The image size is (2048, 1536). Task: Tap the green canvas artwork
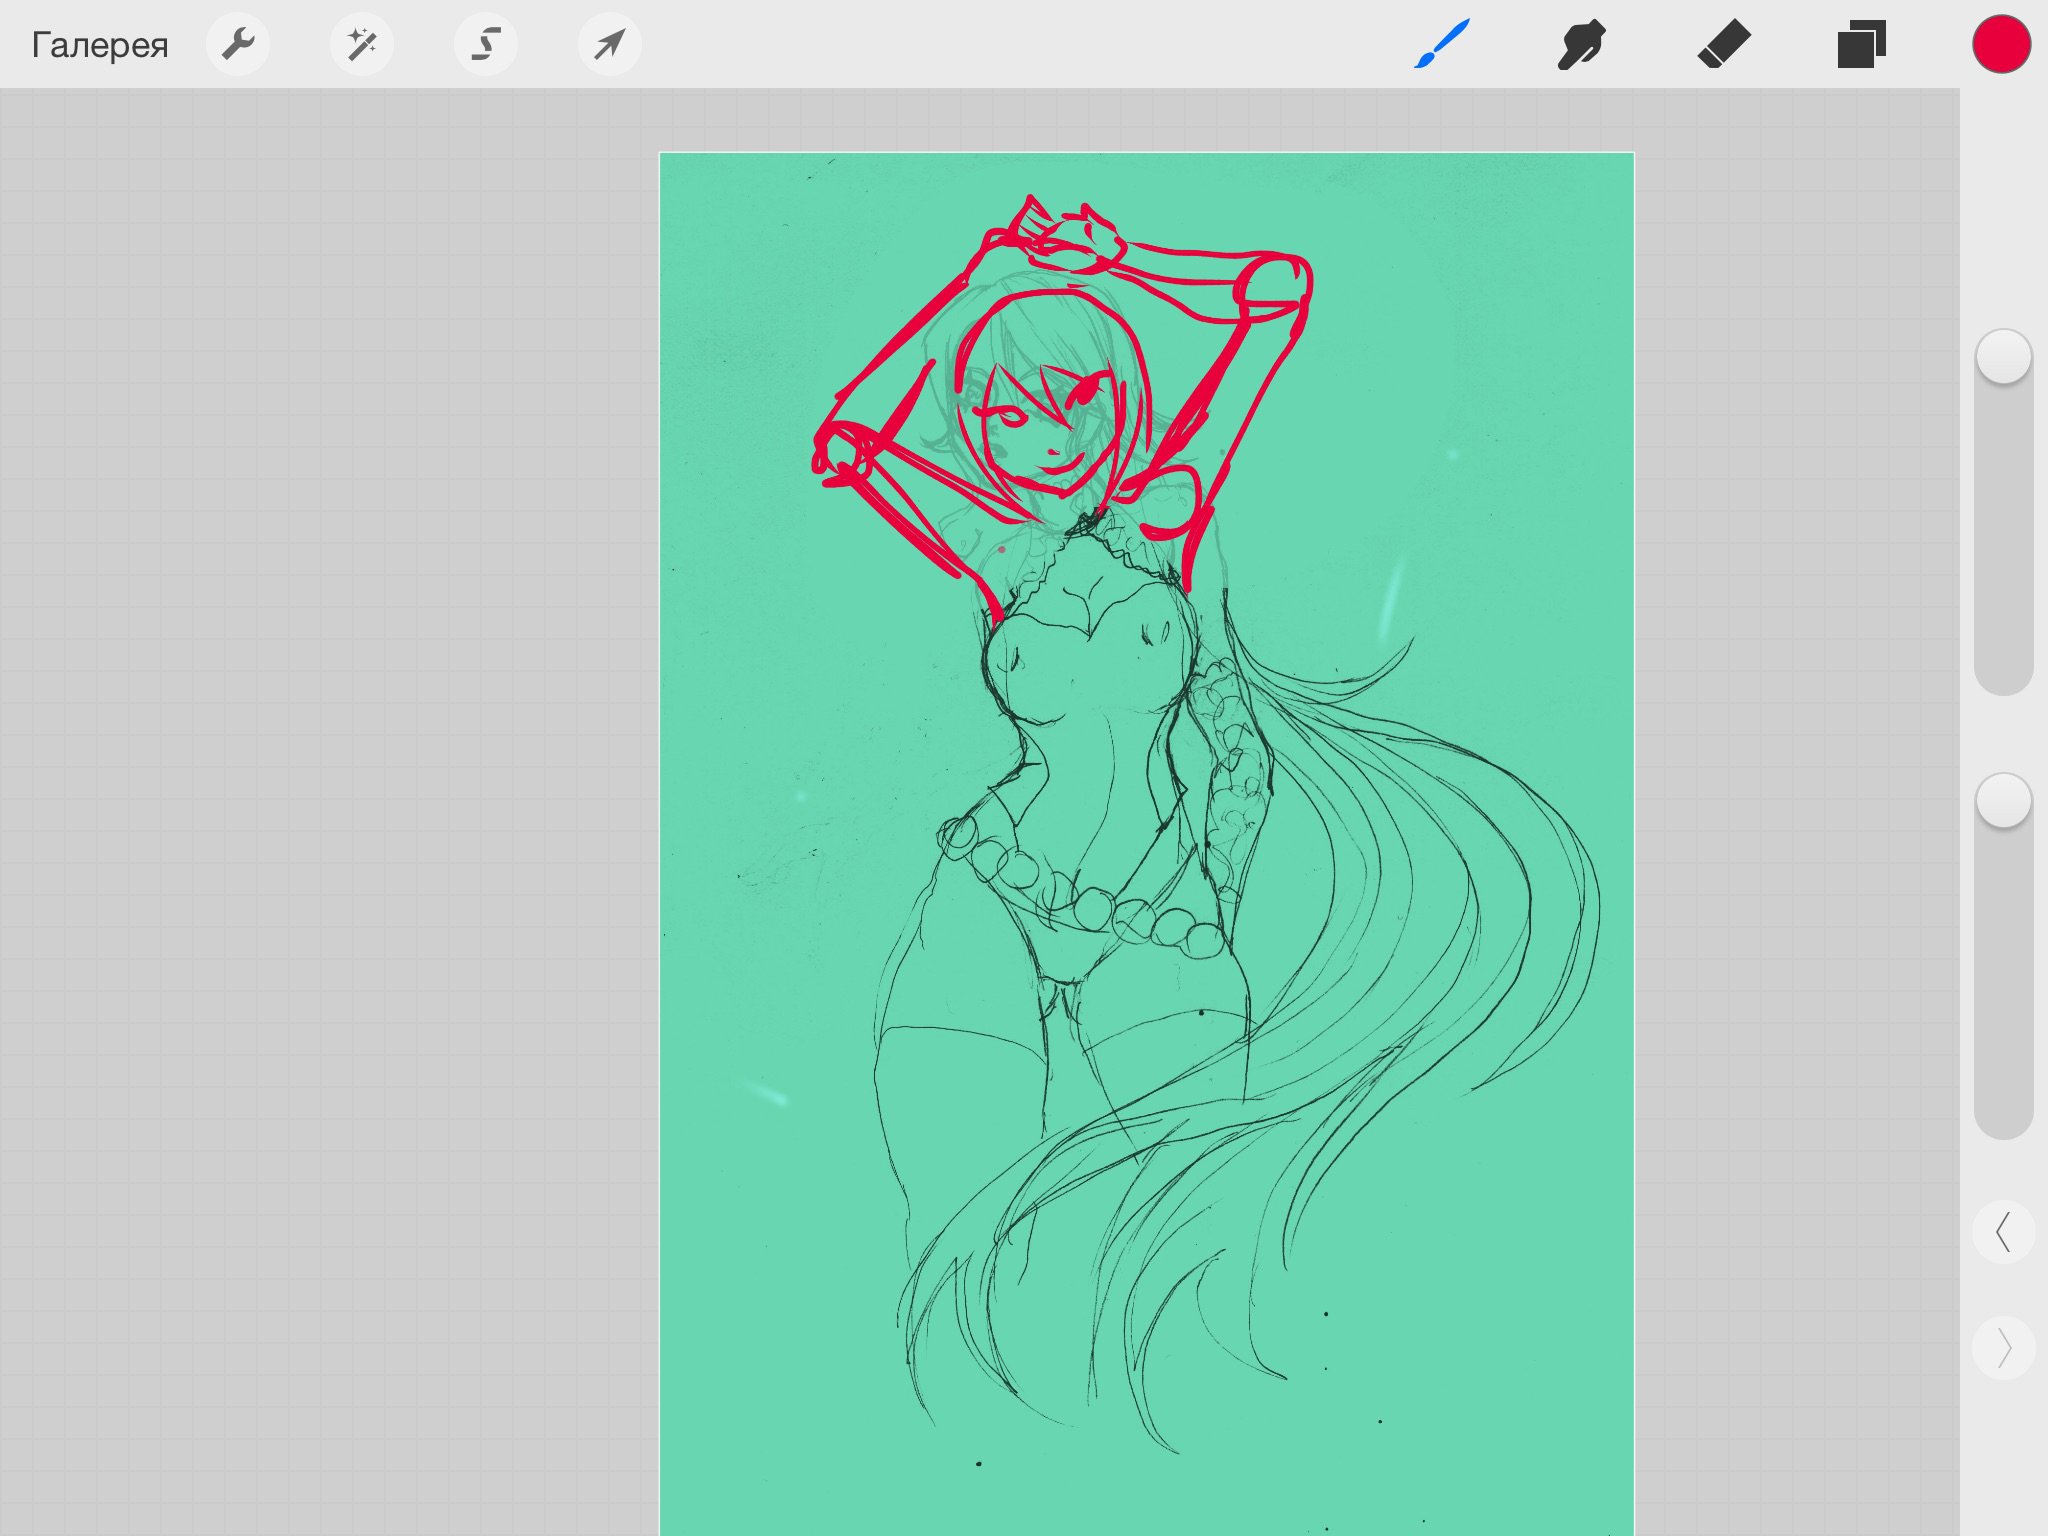pos(1146,844)
